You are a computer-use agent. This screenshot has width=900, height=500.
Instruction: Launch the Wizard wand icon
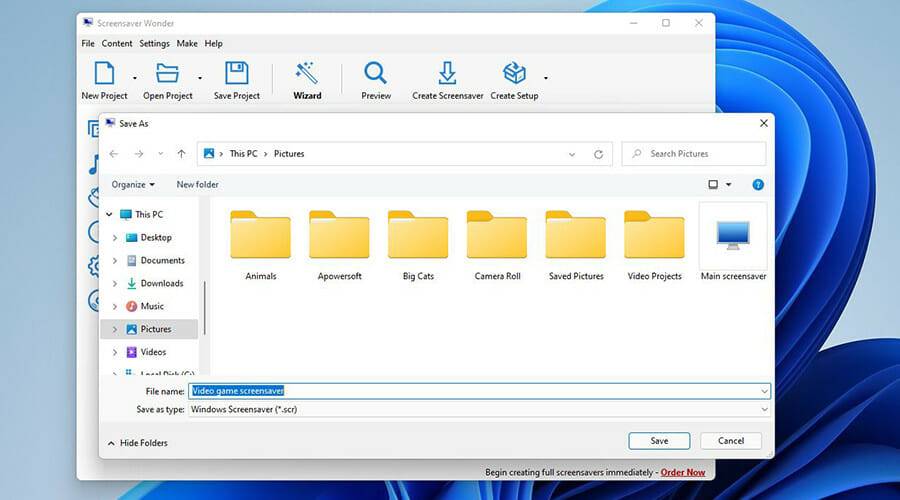click(x=307, y=74)
